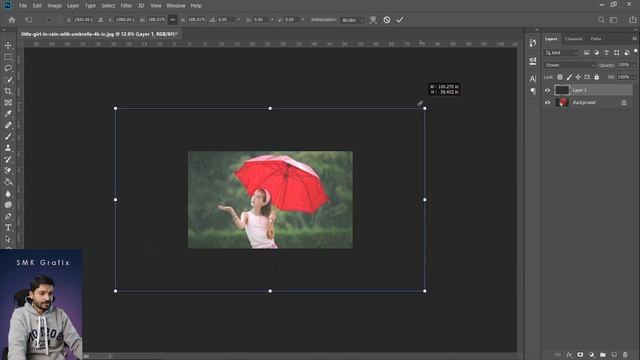This screenshot has width=640, height=360.
Task: Create a new adjustment layer
Action: (591, 355)
